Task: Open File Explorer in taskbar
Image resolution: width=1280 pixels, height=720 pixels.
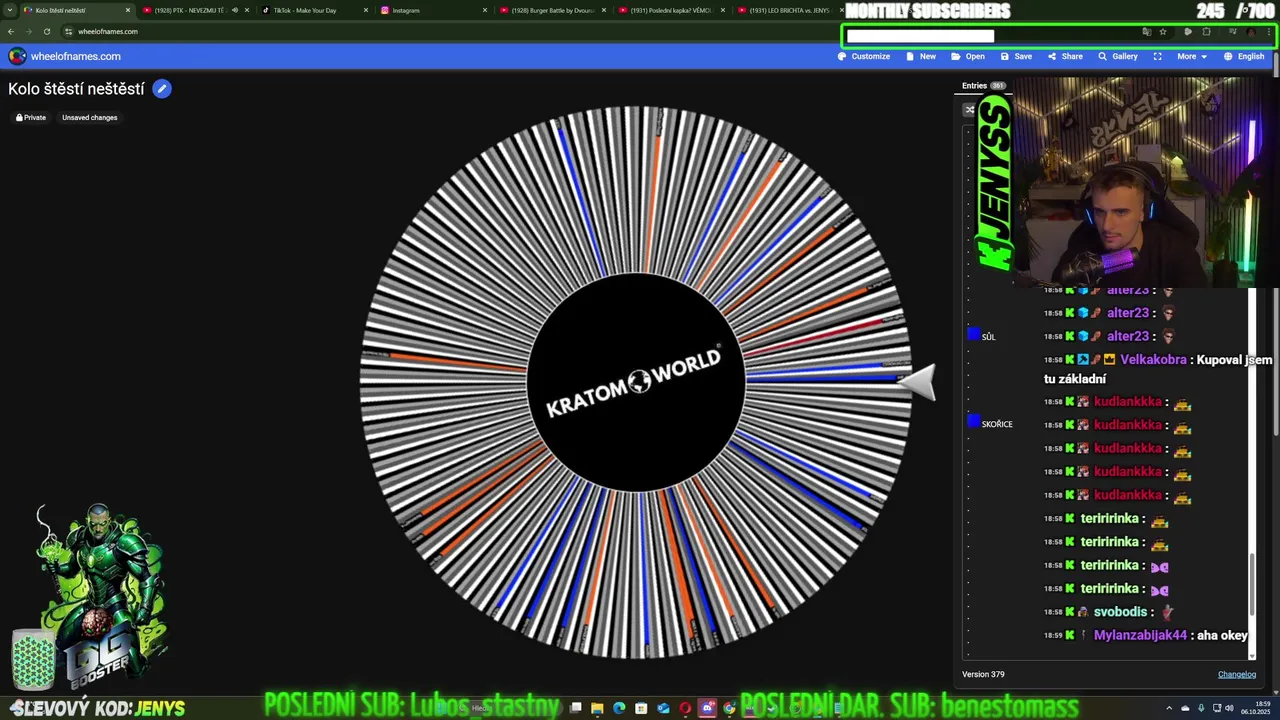Action: click(597, 708)
